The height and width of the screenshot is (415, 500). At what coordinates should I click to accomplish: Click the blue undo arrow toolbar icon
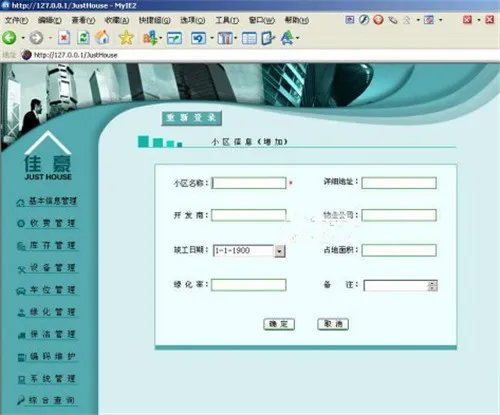pos(198,38)
